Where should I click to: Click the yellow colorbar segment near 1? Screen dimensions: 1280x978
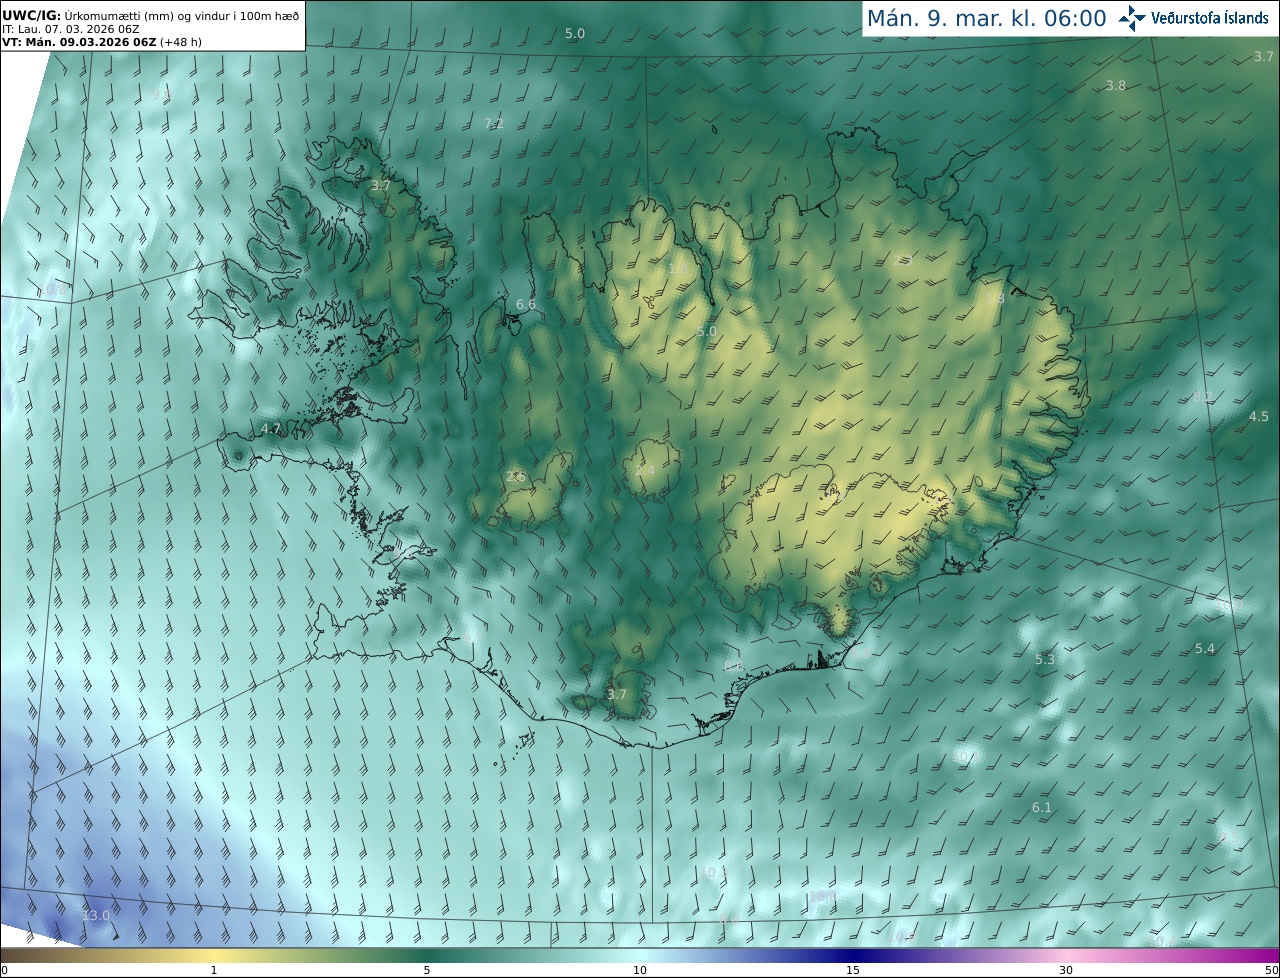[x=214, y=955]
